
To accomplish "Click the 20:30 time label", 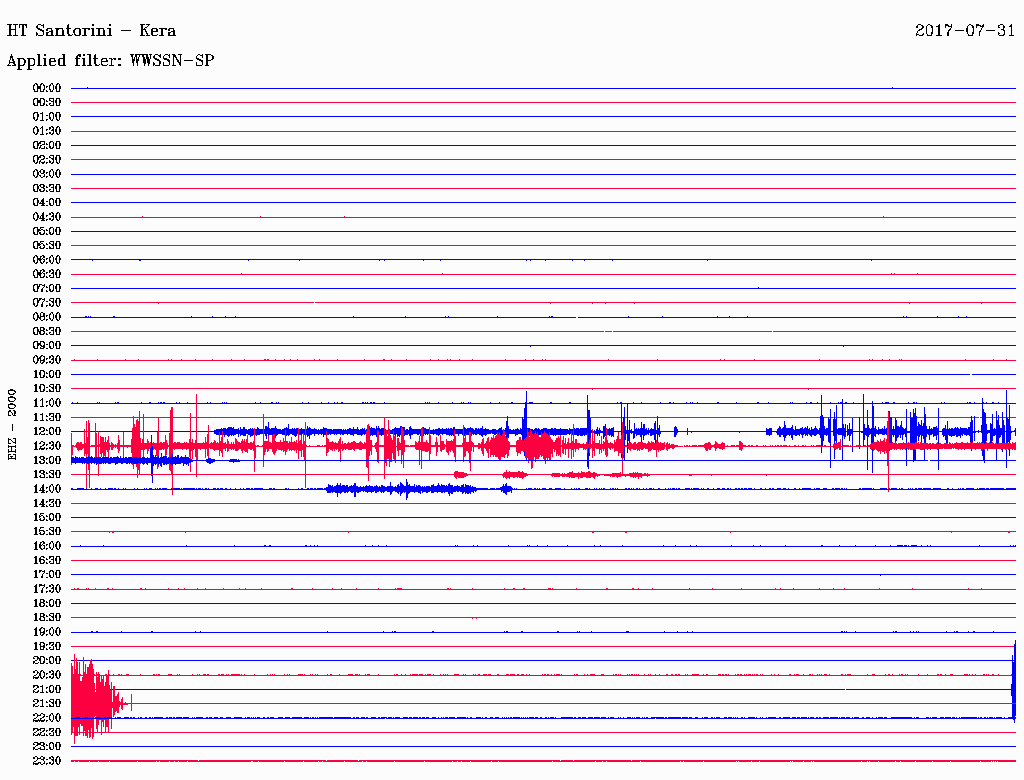I will tap(47, 675).
